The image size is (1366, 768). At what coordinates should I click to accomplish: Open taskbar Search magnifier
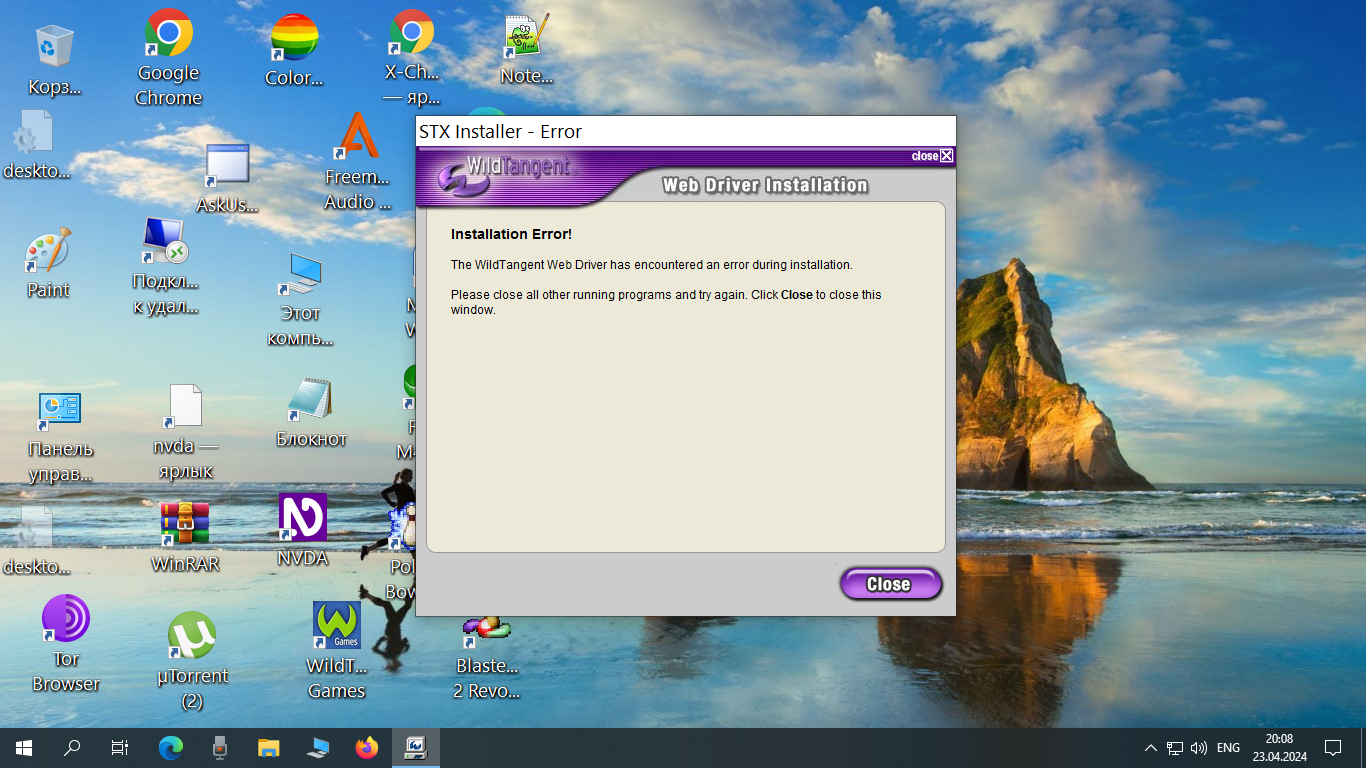click(x=72, y=747)
